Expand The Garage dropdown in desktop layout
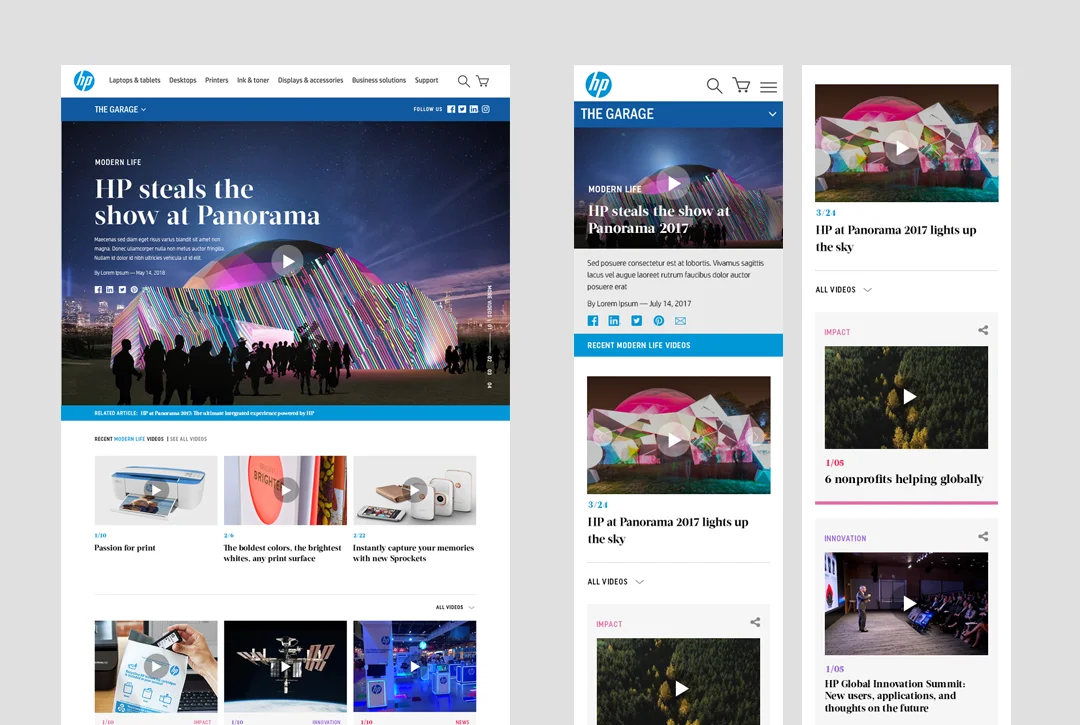1080x725 pixels. coord(120,109)
